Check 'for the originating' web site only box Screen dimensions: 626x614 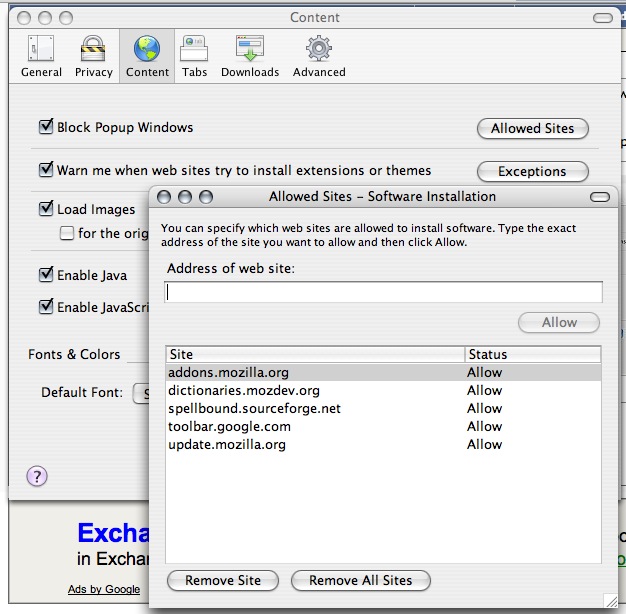click(x=67, y=233)
